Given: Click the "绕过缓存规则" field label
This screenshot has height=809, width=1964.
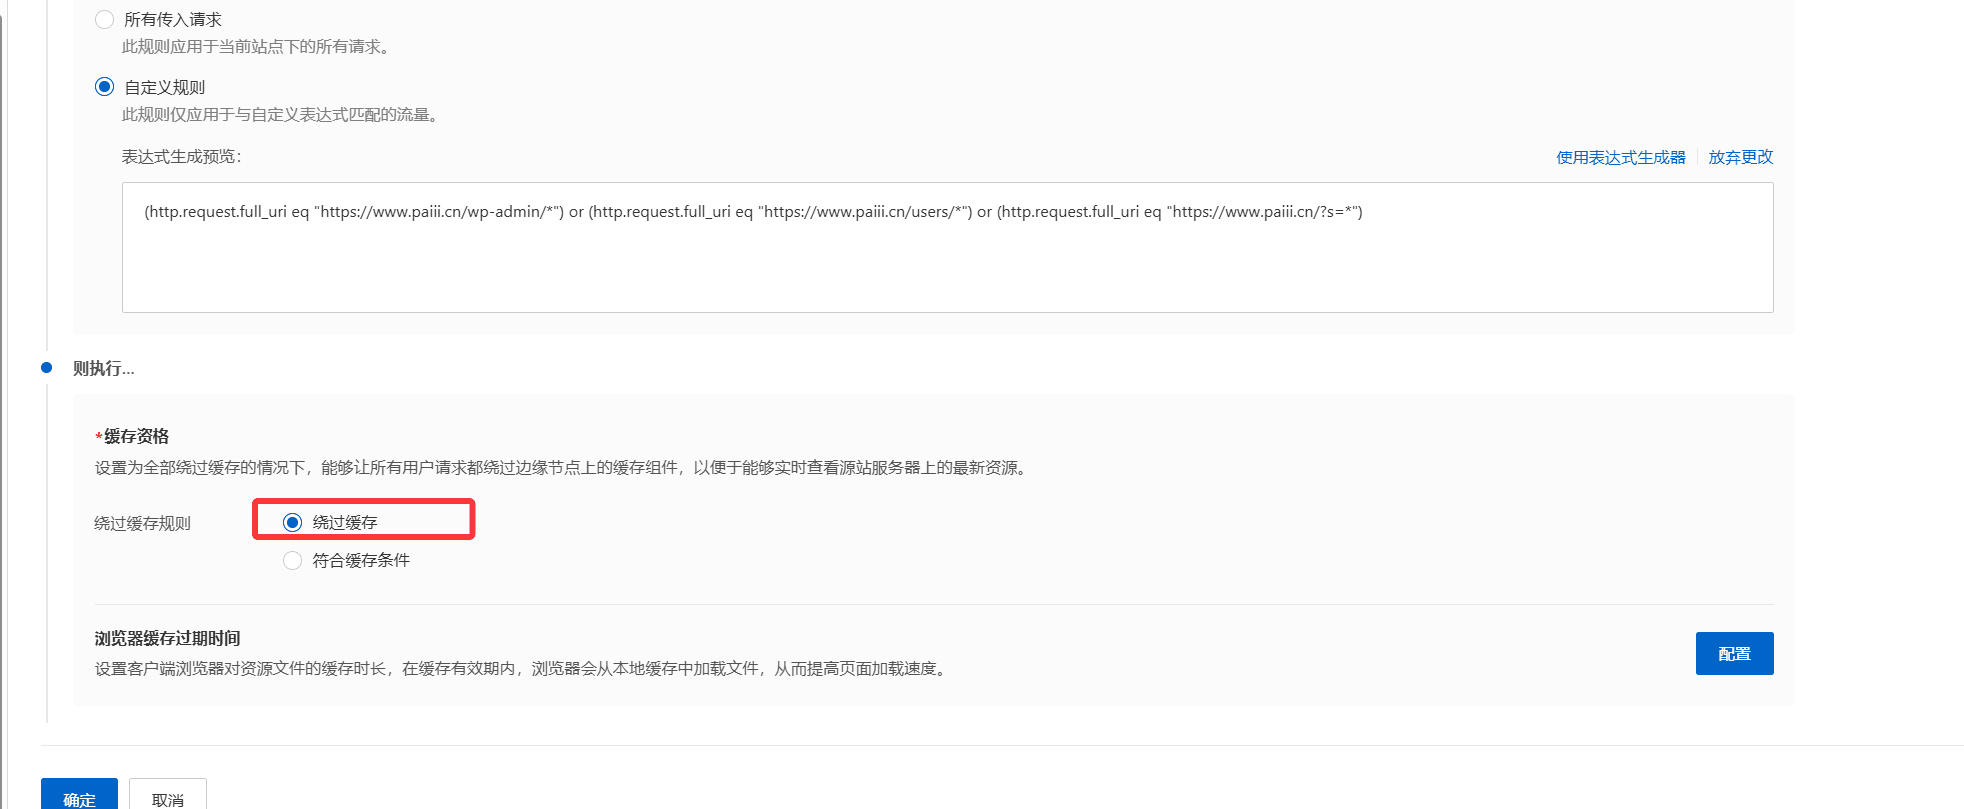Looking at the screenshot, I should point(142,523).
